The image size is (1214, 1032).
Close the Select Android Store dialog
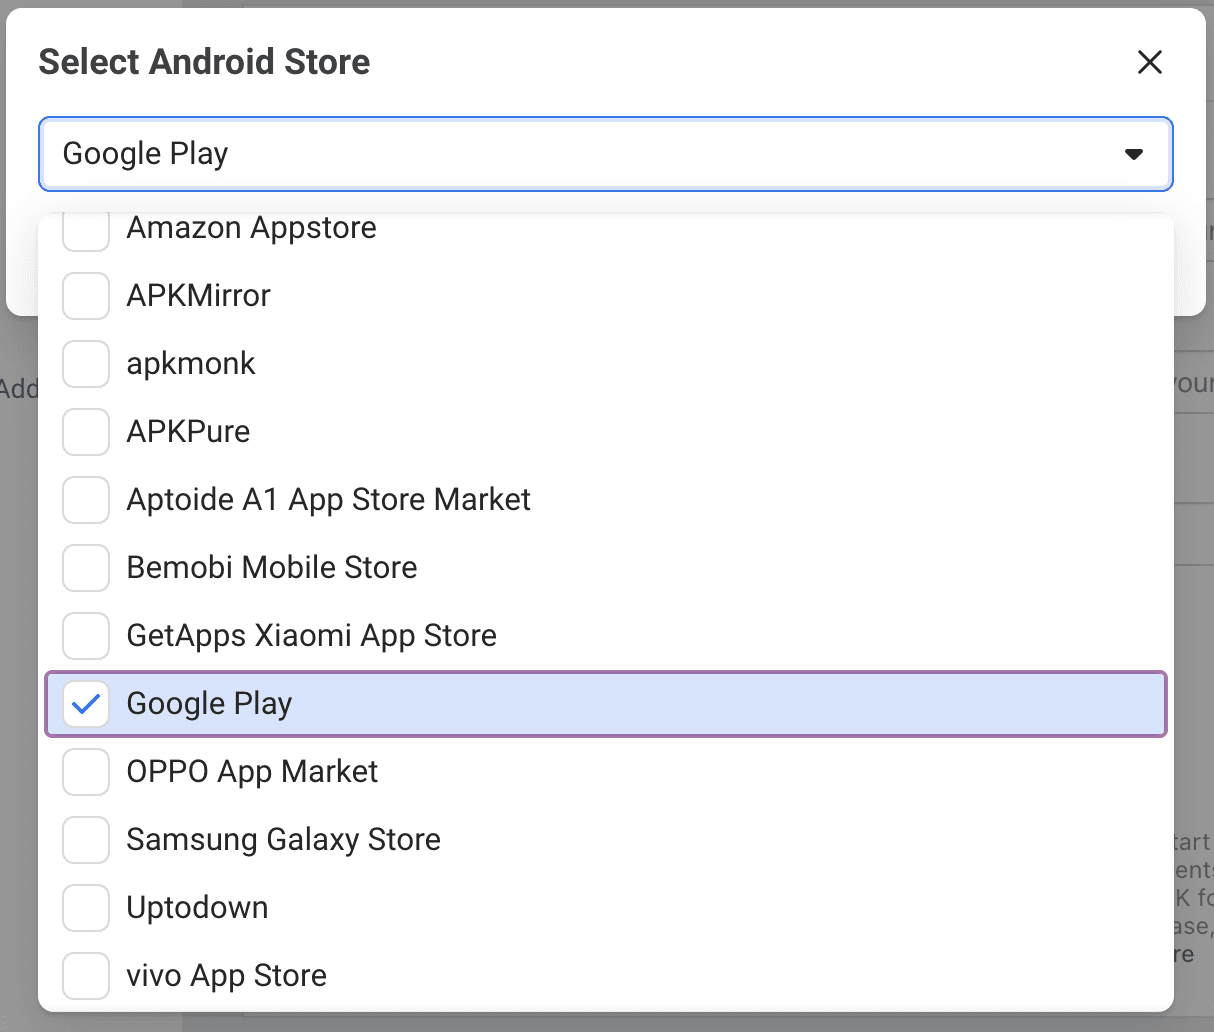(x=1150, y=62)
